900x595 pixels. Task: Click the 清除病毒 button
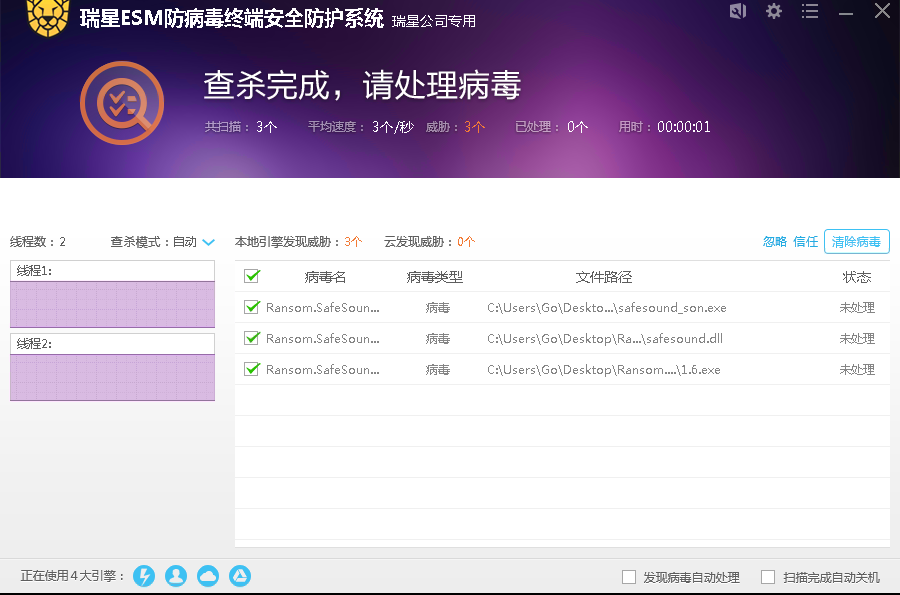point(856,242)
